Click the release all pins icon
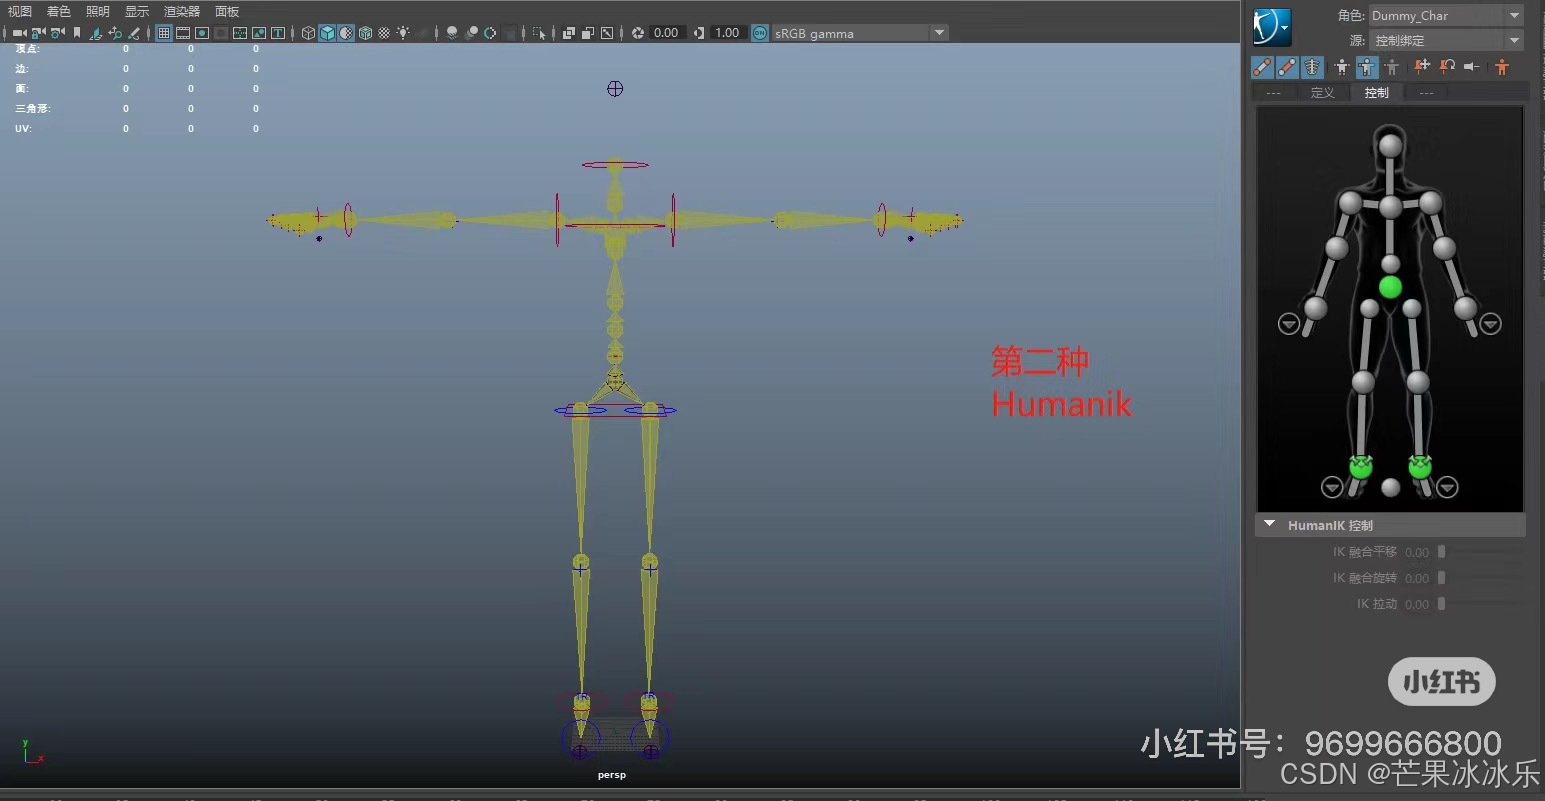 pos(1472,67)
